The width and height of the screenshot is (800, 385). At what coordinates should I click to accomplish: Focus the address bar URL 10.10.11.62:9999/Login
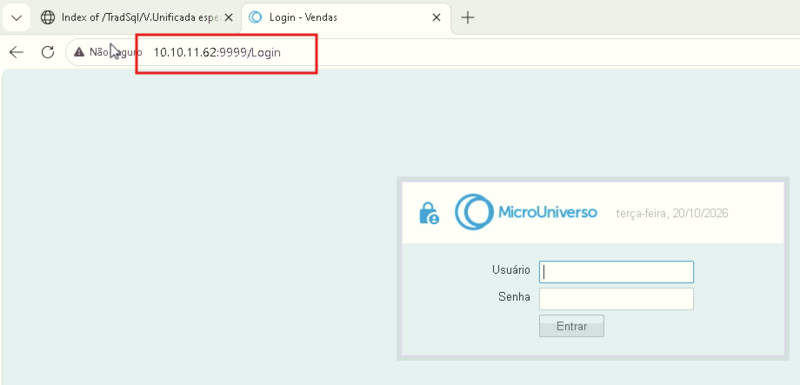pyautogui.click(x=217, y=53)
